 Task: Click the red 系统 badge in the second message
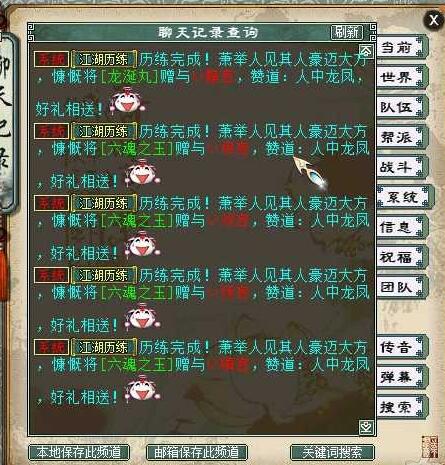[x=52, y=131]
